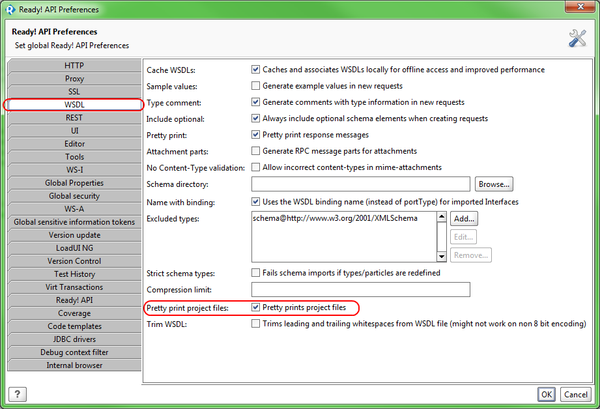Toggle the Cache WSDLs checkbox
Screen dimensions: 600x409
click(x=255, y=70)
